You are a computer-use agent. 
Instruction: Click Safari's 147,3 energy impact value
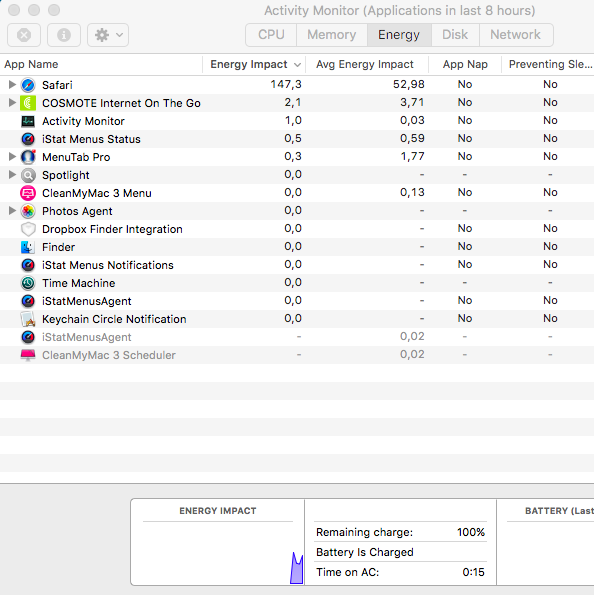pyautogui.click(x=286, y=84)
